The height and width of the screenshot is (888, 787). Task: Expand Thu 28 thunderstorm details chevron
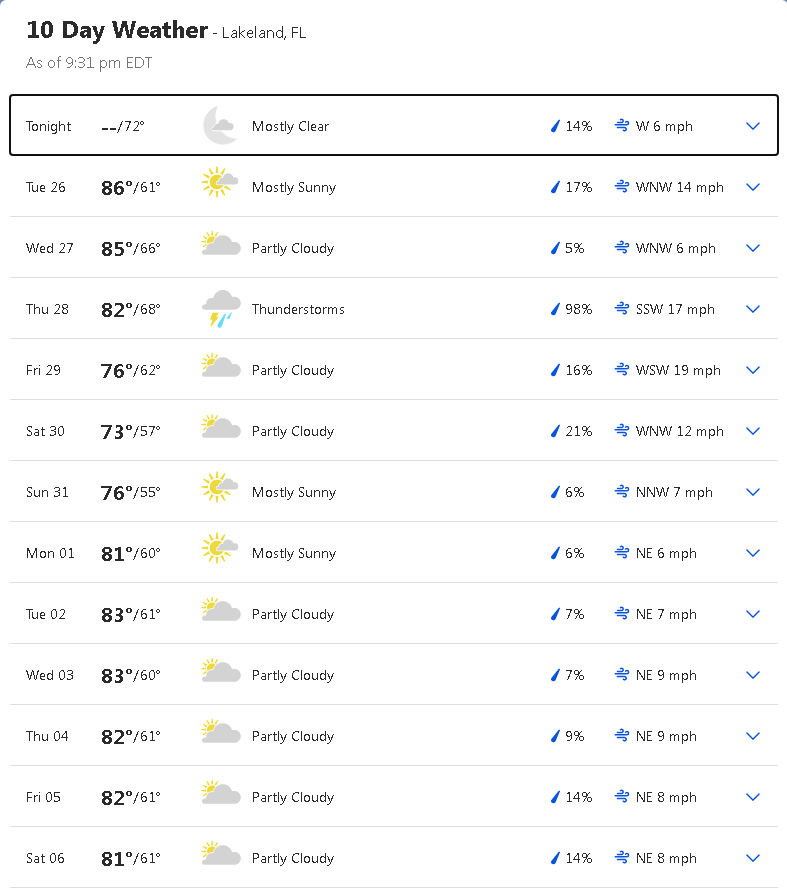click(753, 309)
